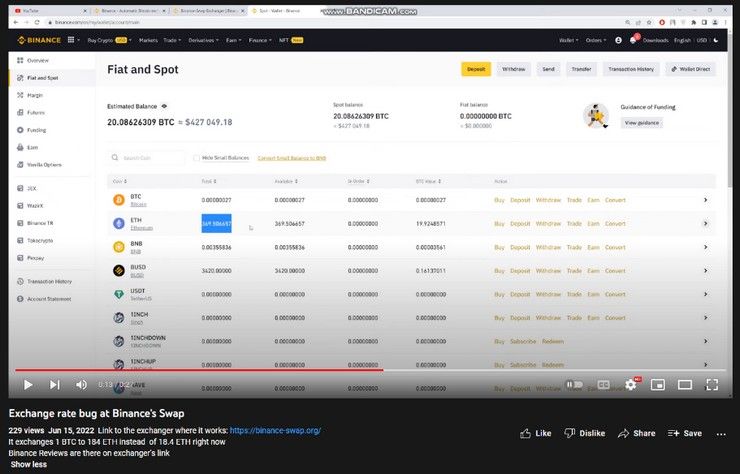Enable miniplayer mode
Screen dimensions: 740x474
(x=657, y=385)
